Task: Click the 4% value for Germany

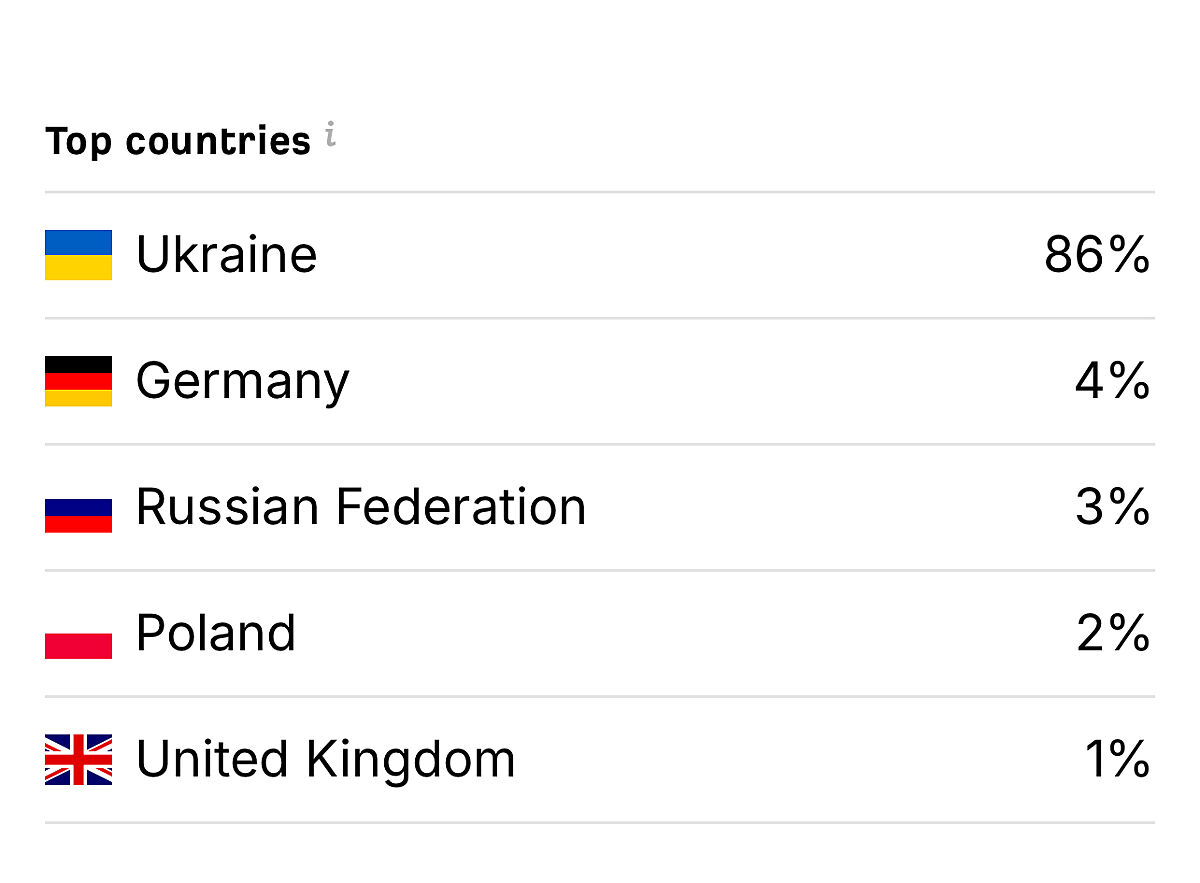Action: pos(1112,381)
